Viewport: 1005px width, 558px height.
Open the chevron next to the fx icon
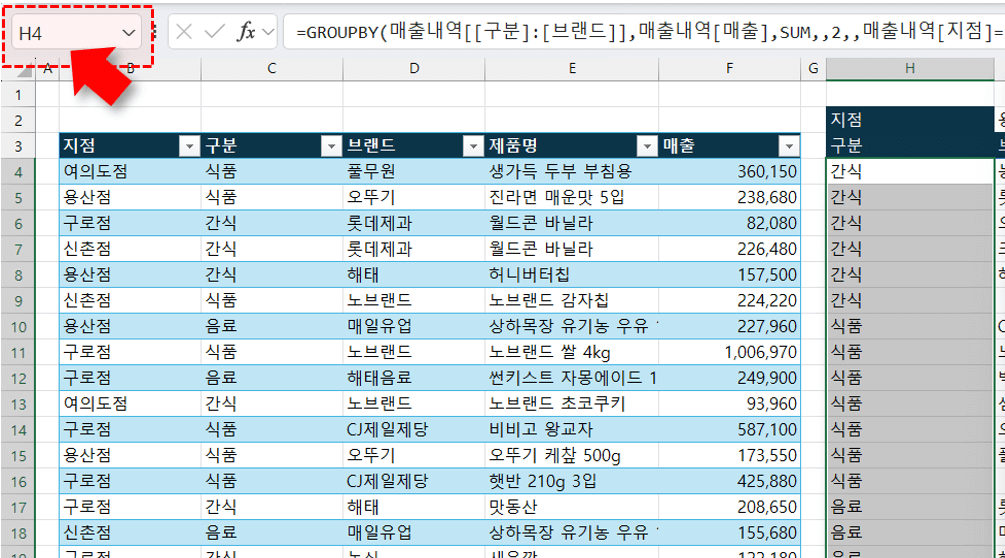[x=267, y=32]
